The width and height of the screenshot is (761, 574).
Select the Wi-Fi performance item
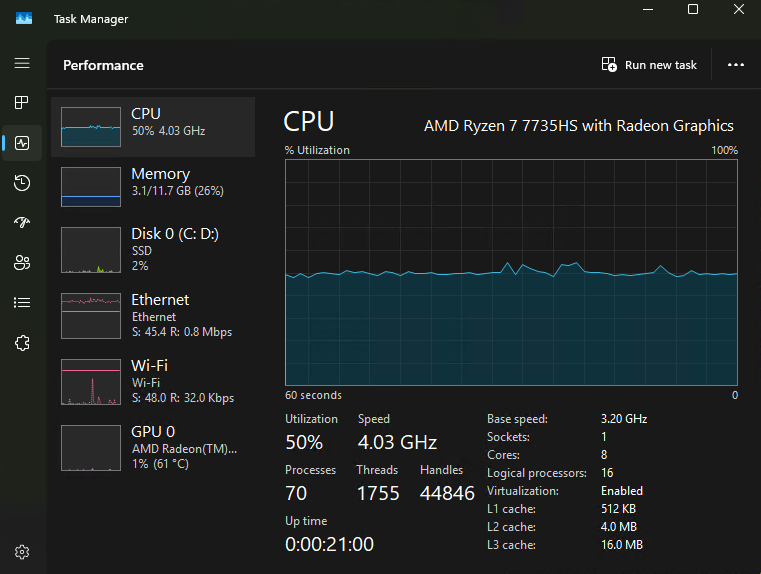tap(153, 381)
